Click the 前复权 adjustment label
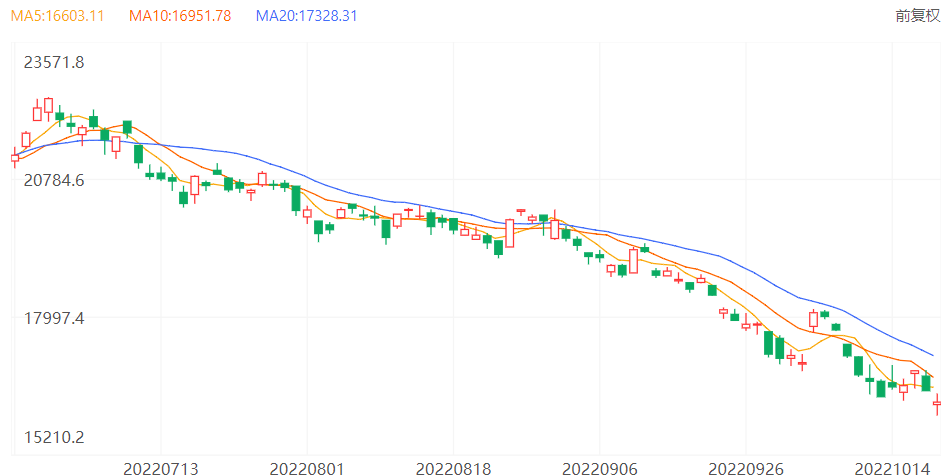This screenshot has height=476, width=947. point(917,16)
